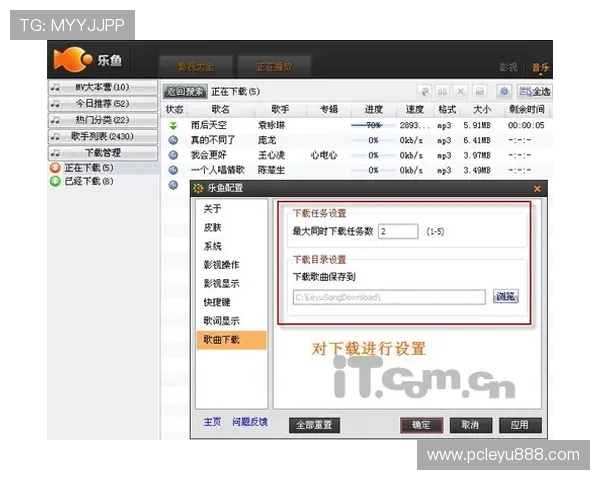Select song 雨后天空 in download list
The width and height of the screenshot is (600, 480).
point(209,125)
